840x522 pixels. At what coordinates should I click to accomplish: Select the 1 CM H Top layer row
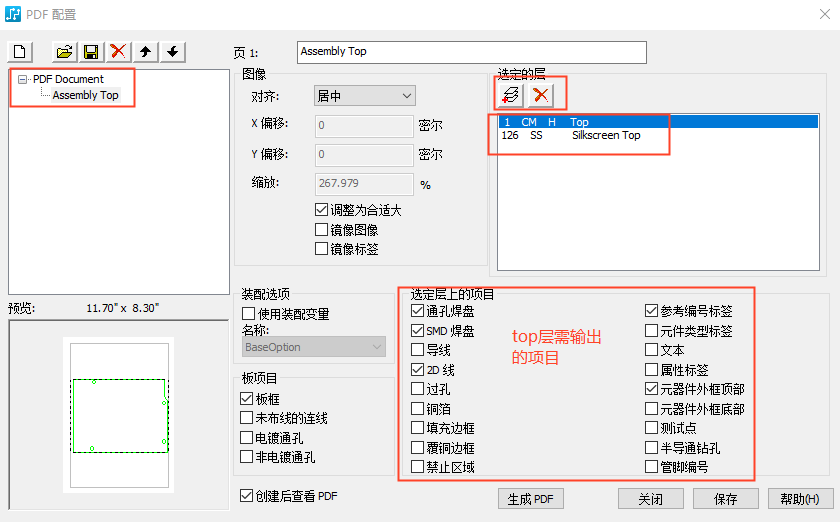pos(658,122)
